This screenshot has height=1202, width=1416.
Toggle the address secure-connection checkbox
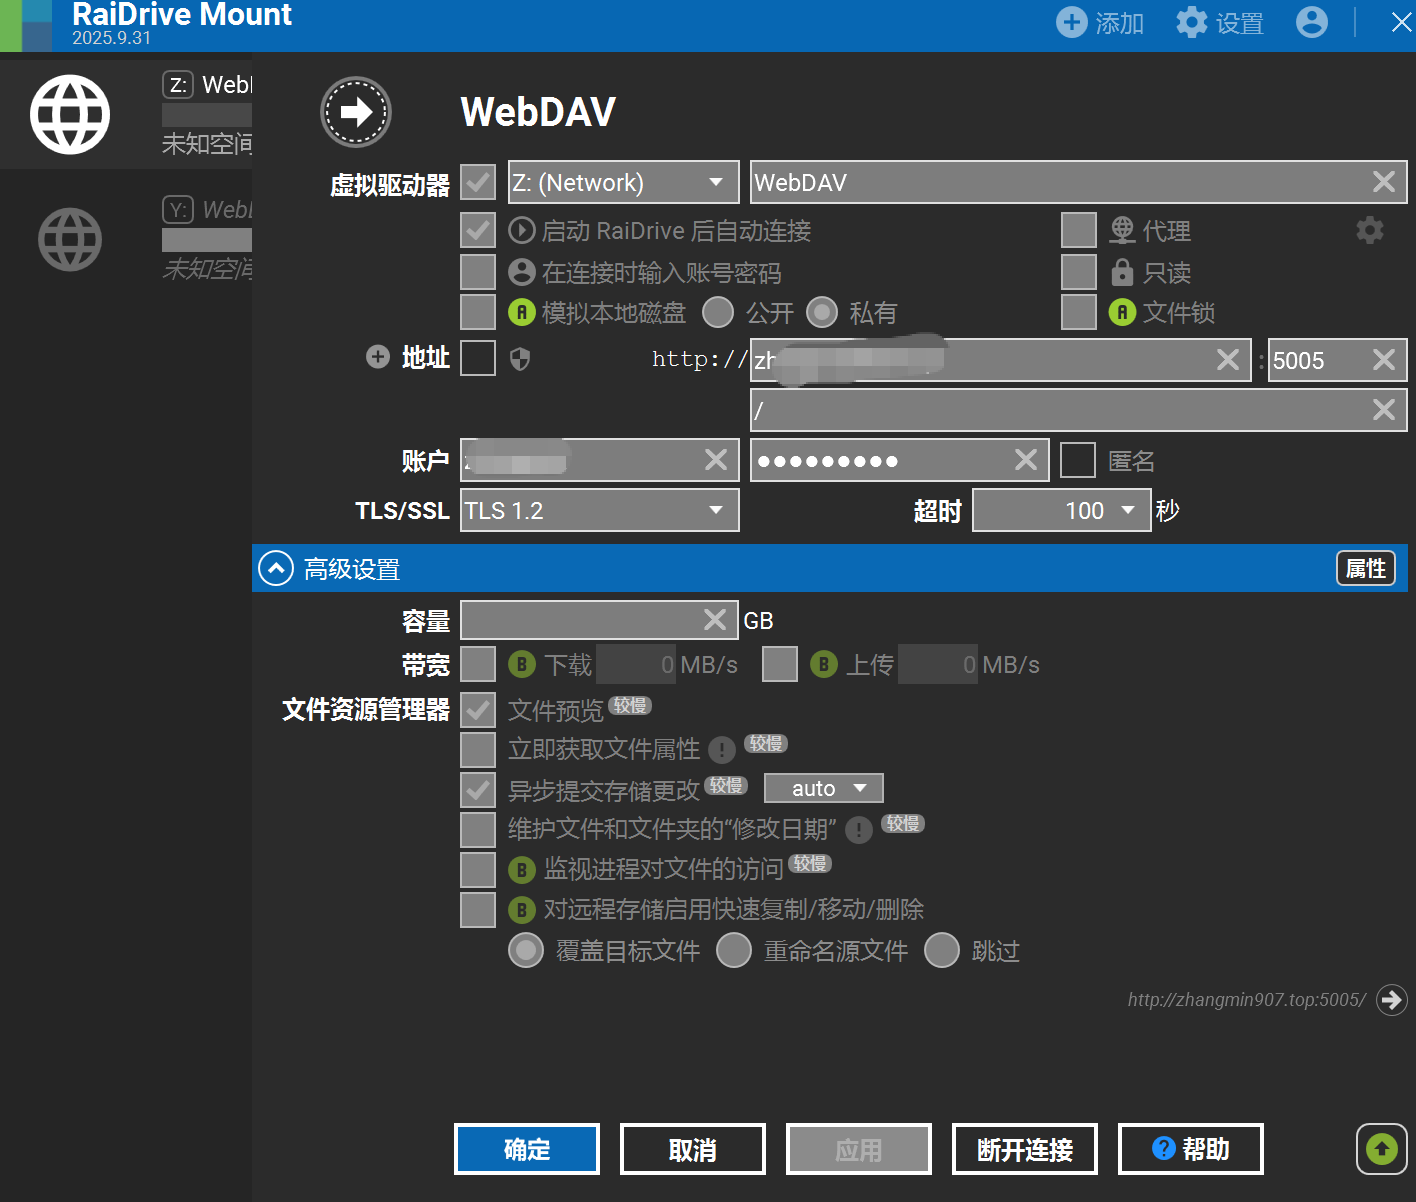pyautogui.click(x=478, y=358)
